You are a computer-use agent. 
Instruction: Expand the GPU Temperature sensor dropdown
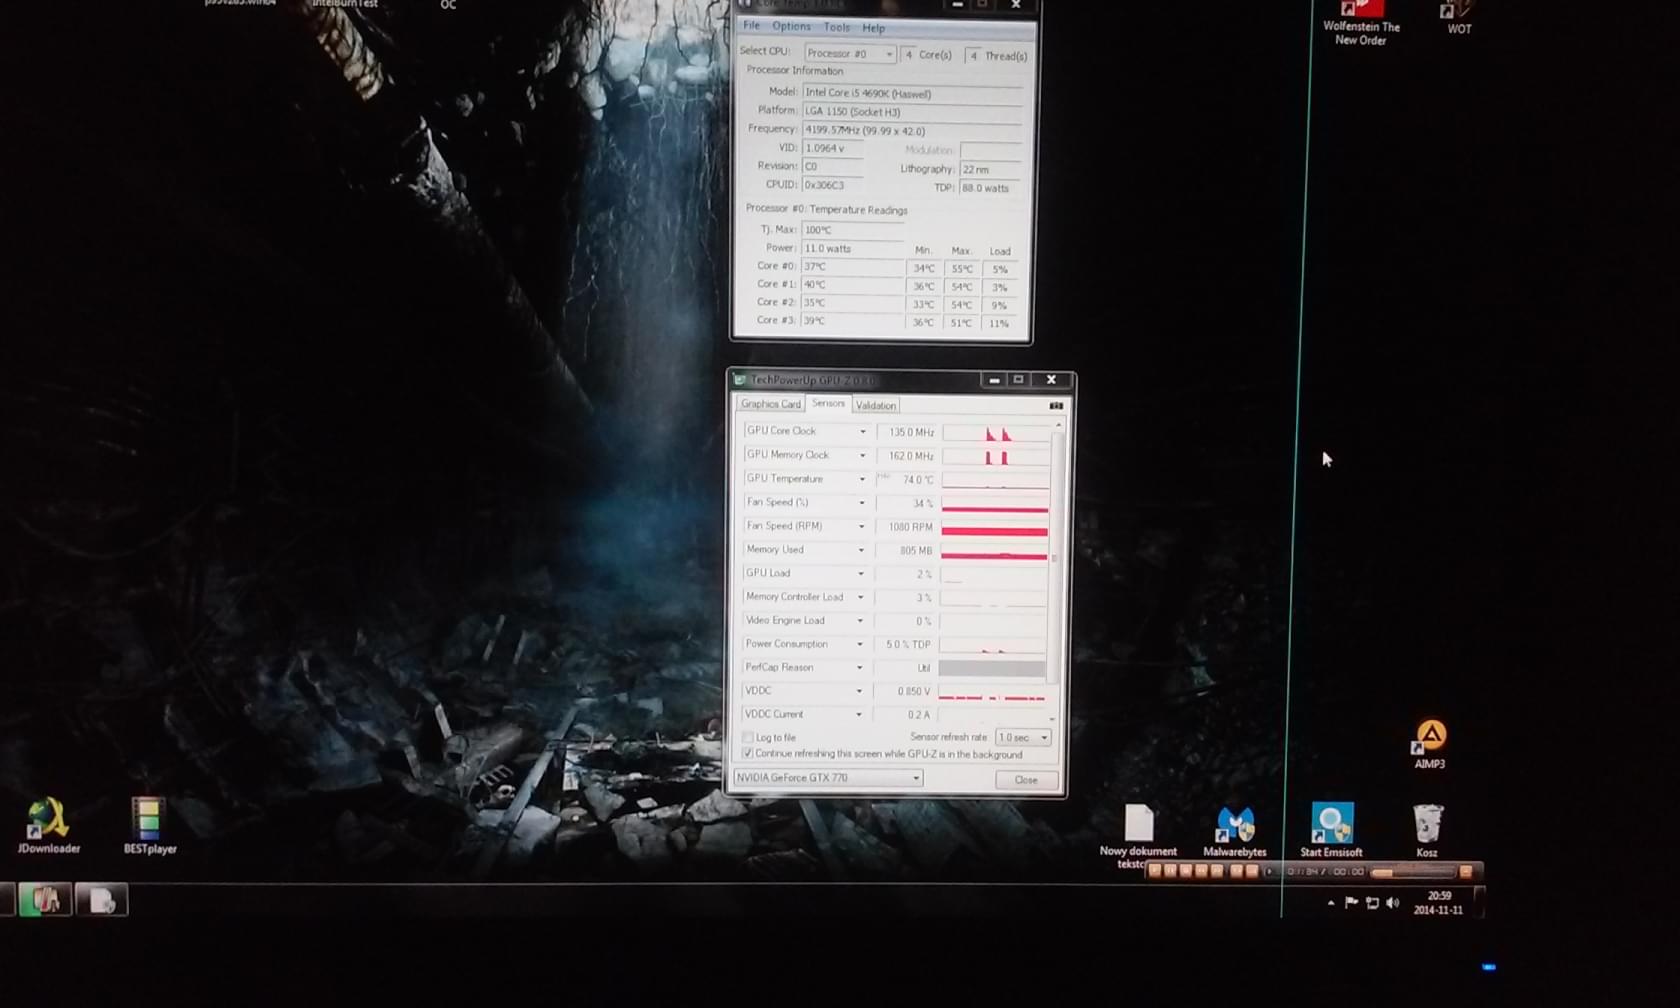point(862,479)
